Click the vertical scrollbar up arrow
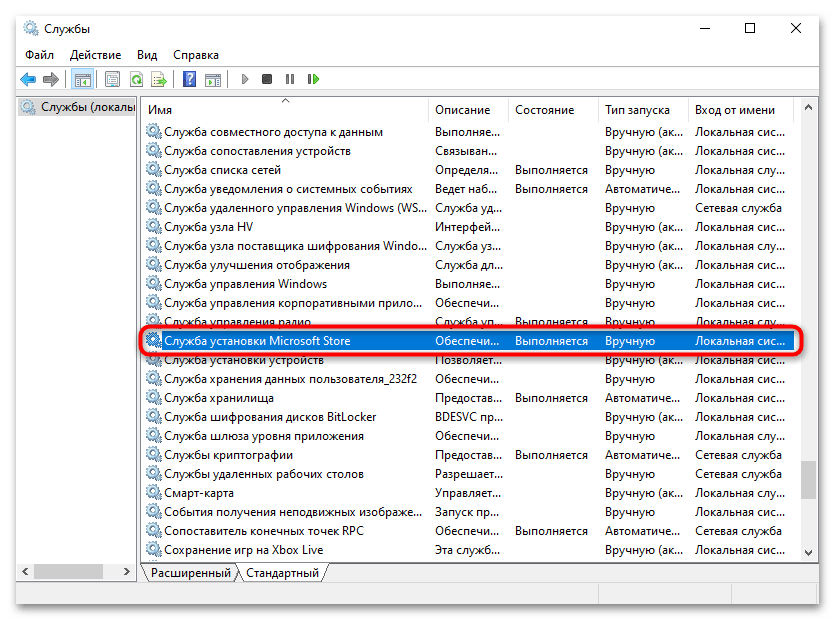835x620 pixels. [808, 107]
